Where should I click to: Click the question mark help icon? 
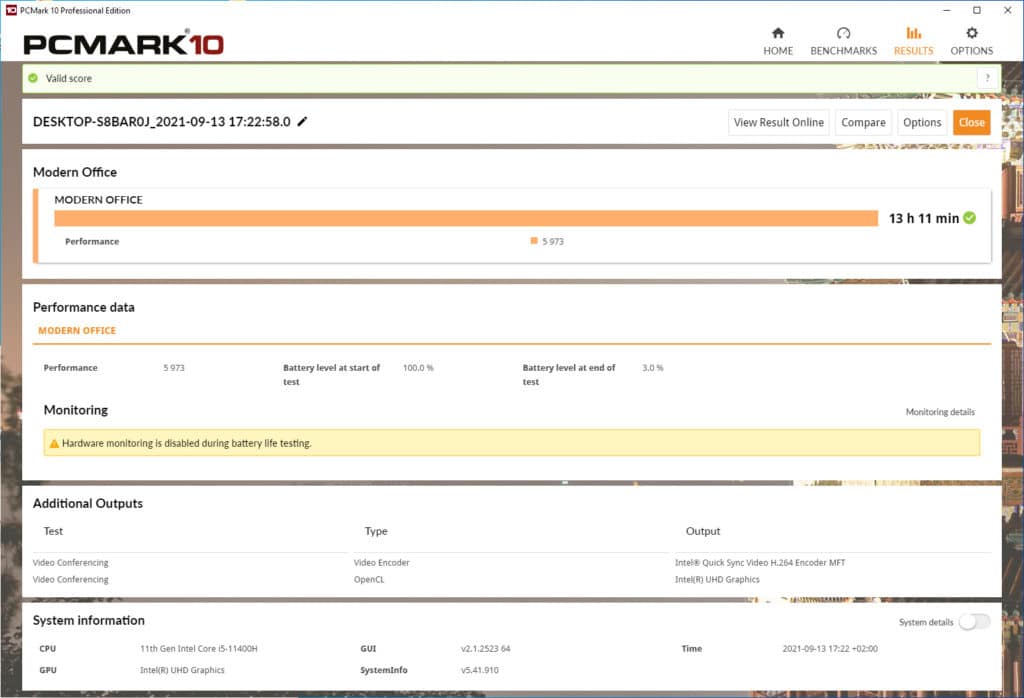coord(987,78)
